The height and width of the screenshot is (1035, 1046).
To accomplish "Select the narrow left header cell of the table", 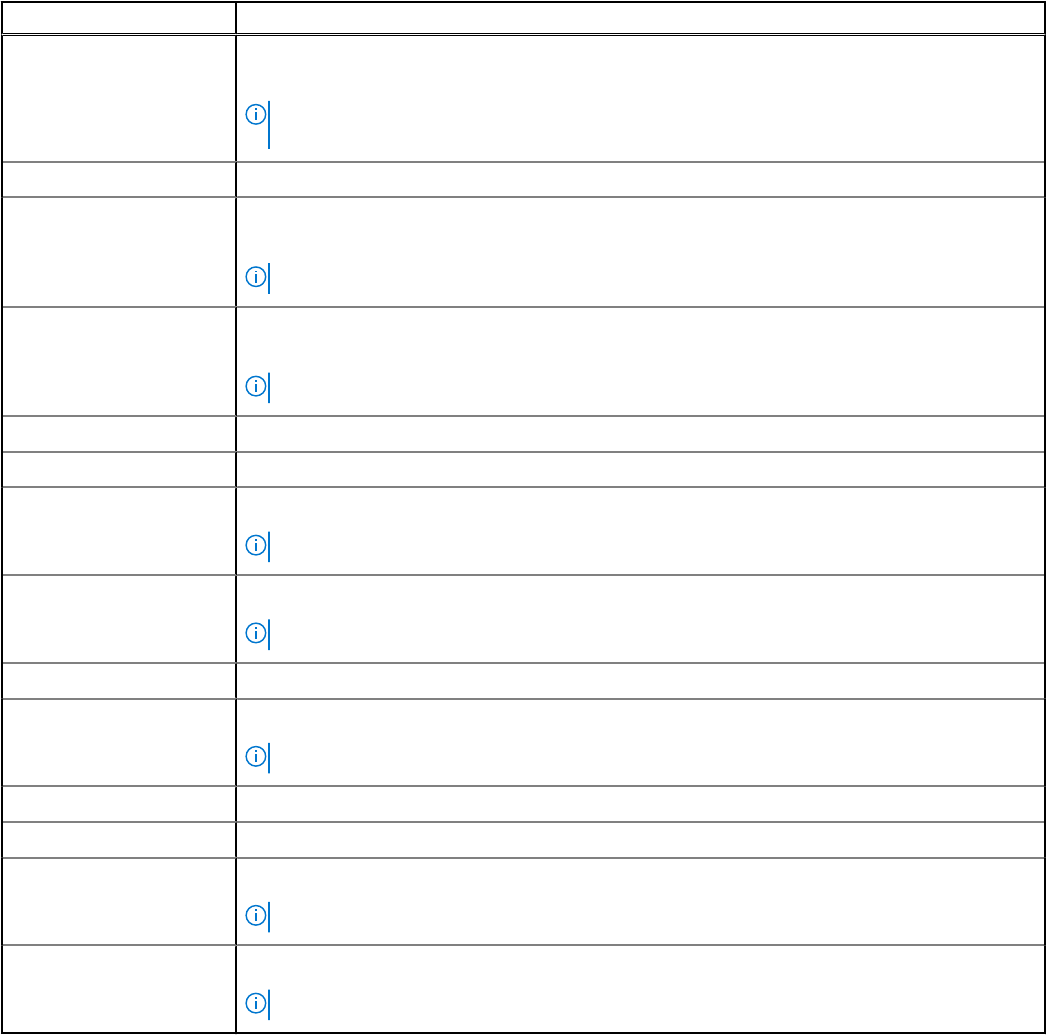I will point(119,17).
